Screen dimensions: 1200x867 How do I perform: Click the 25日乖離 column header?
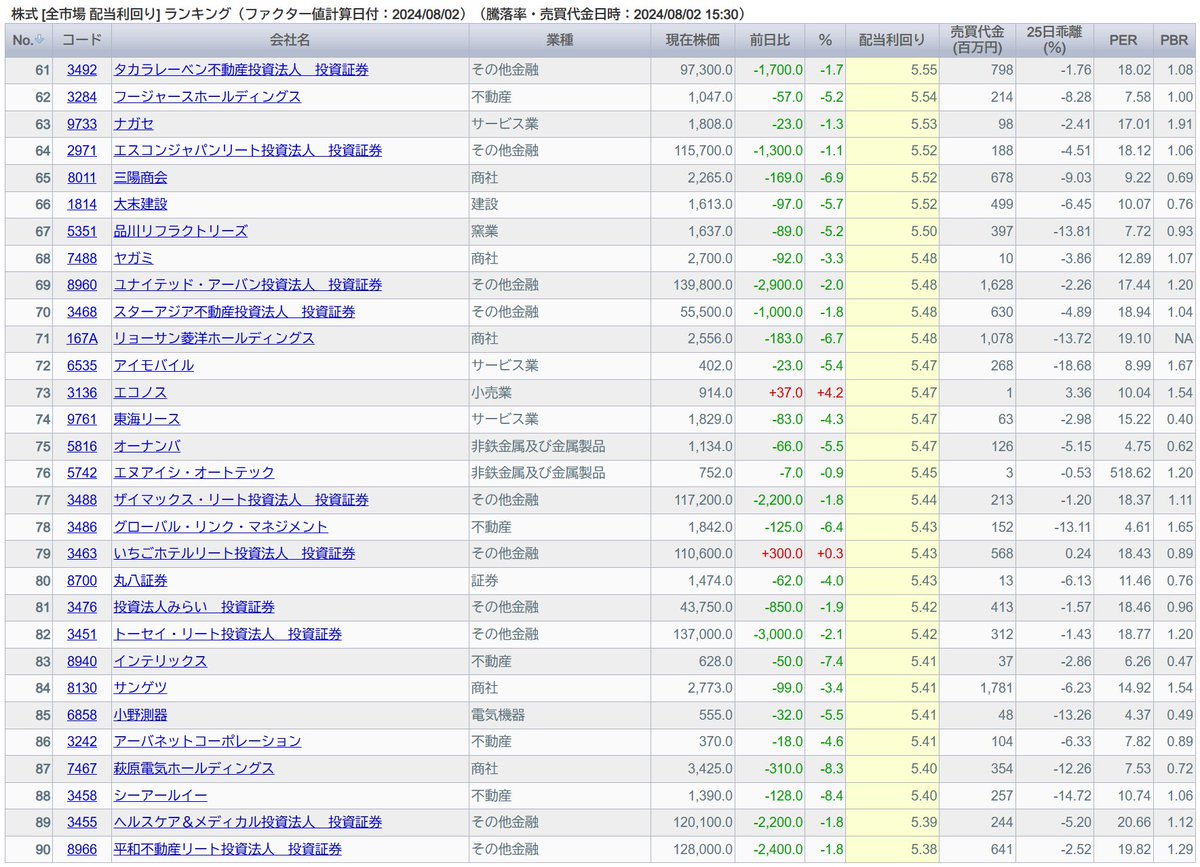(1054, 40)
